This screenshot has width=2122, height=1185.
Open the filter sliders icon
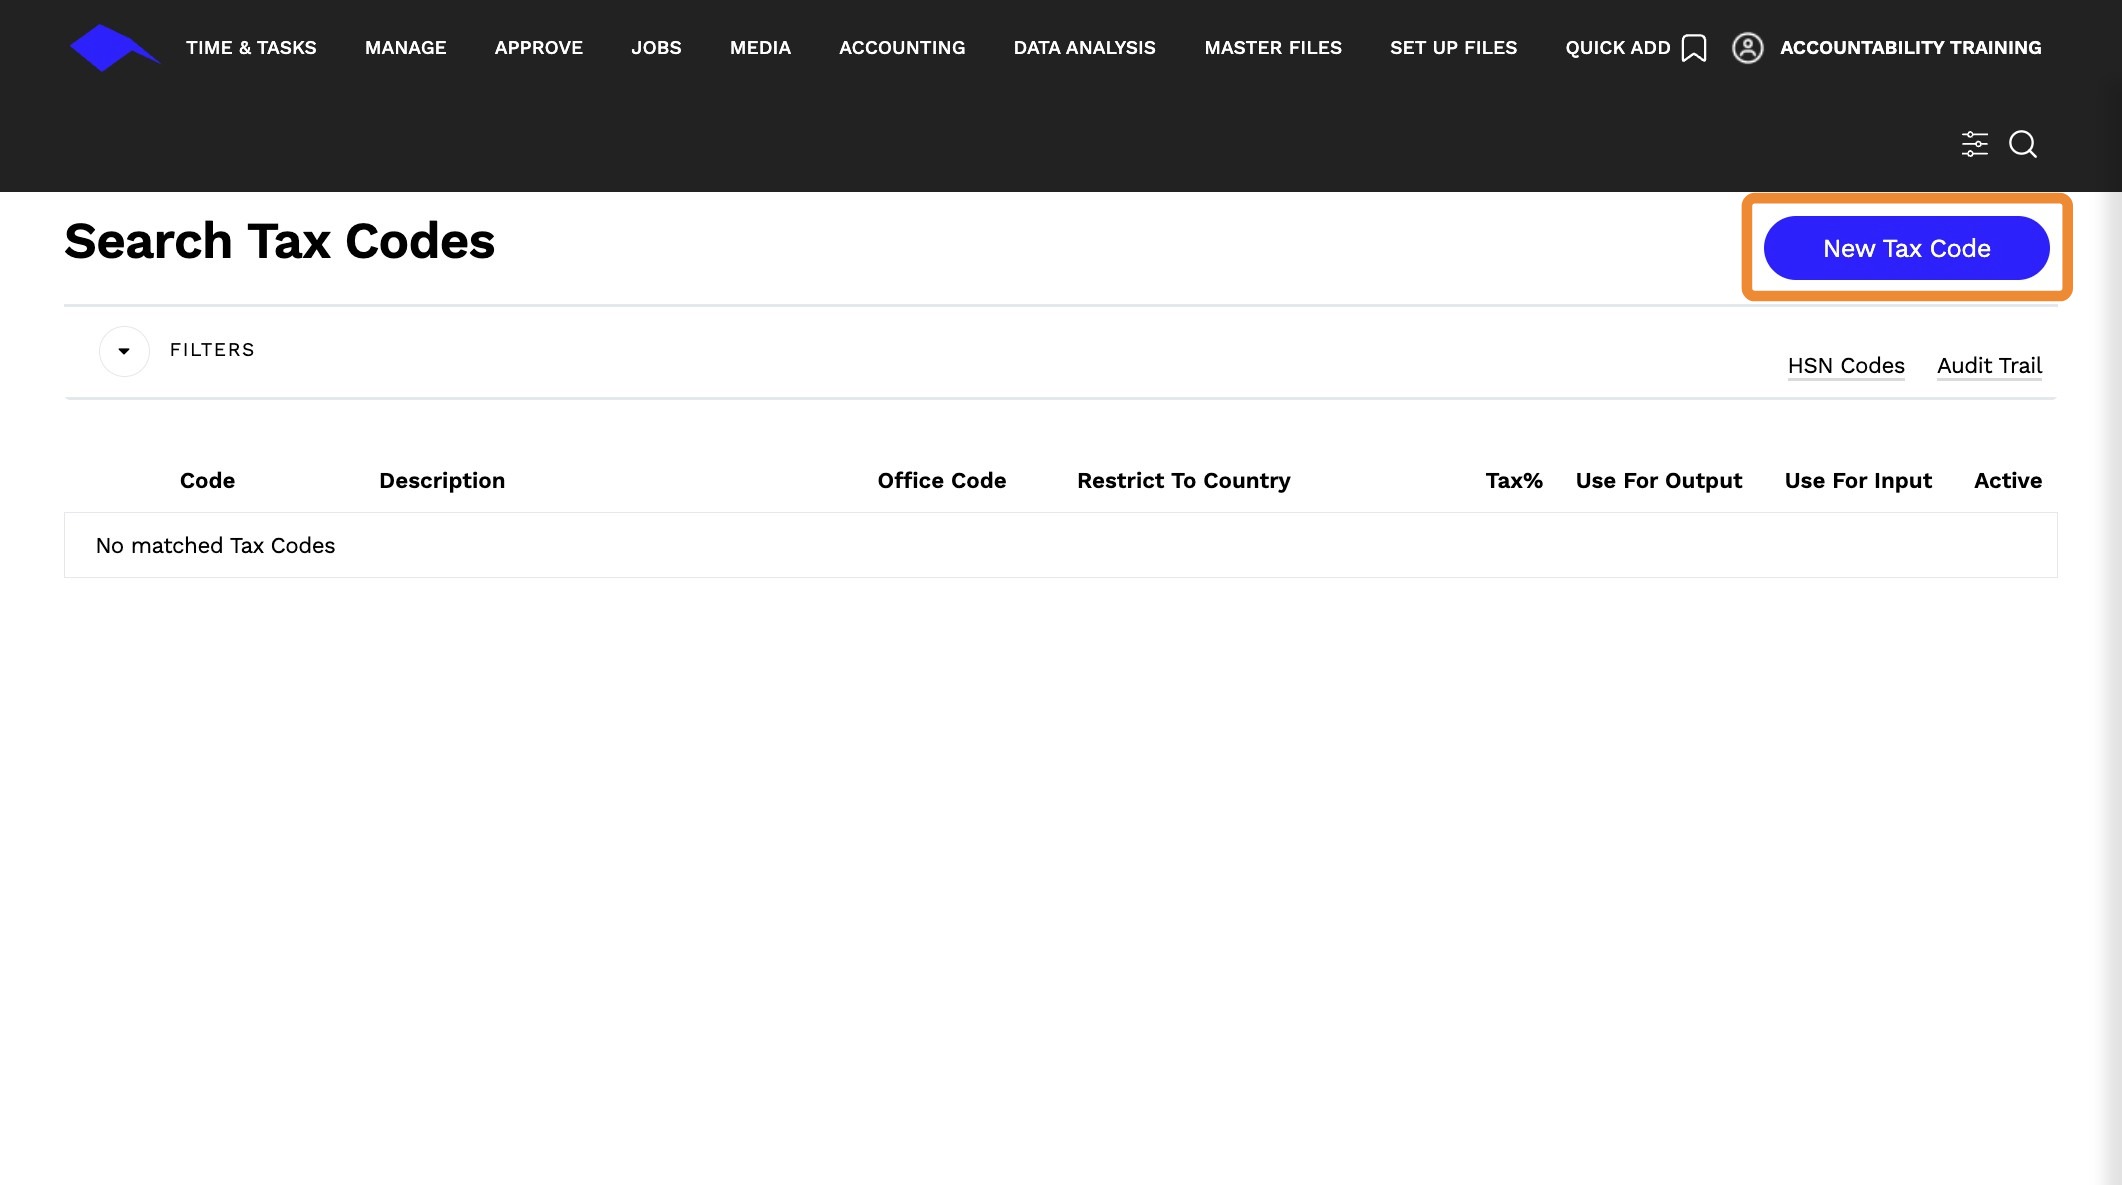pyautogui.click(x=1974, y=144)
